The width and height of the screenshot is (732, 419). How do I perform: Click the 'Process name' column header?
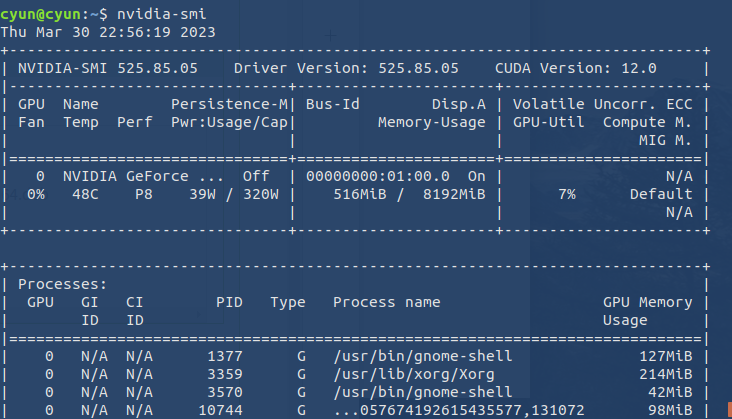click(387, 302)
